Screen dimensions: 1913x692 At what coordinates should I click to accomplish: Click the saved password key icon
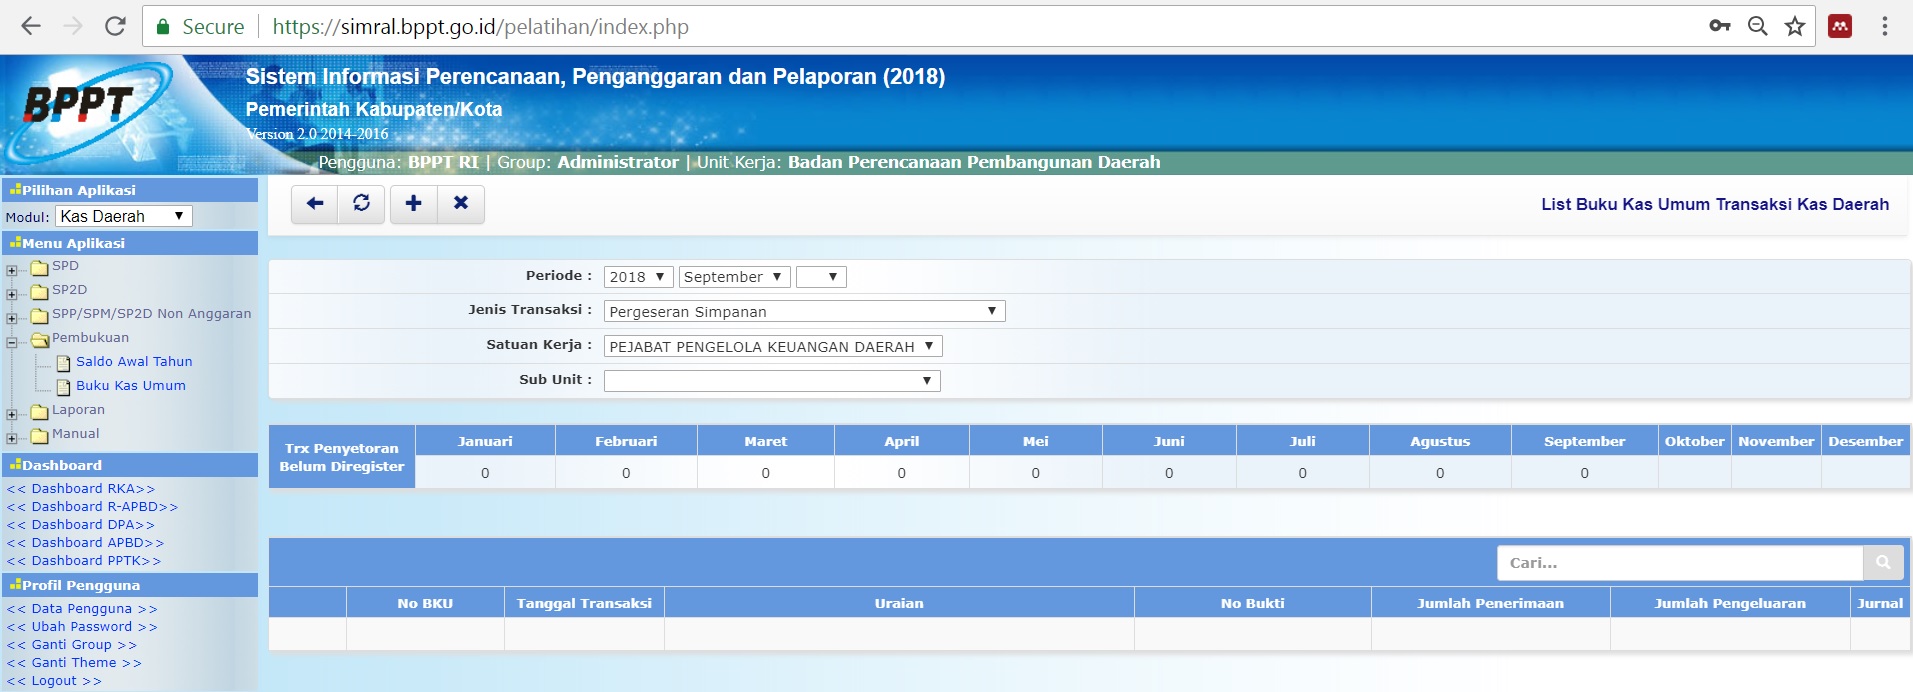click(1720, 26)
